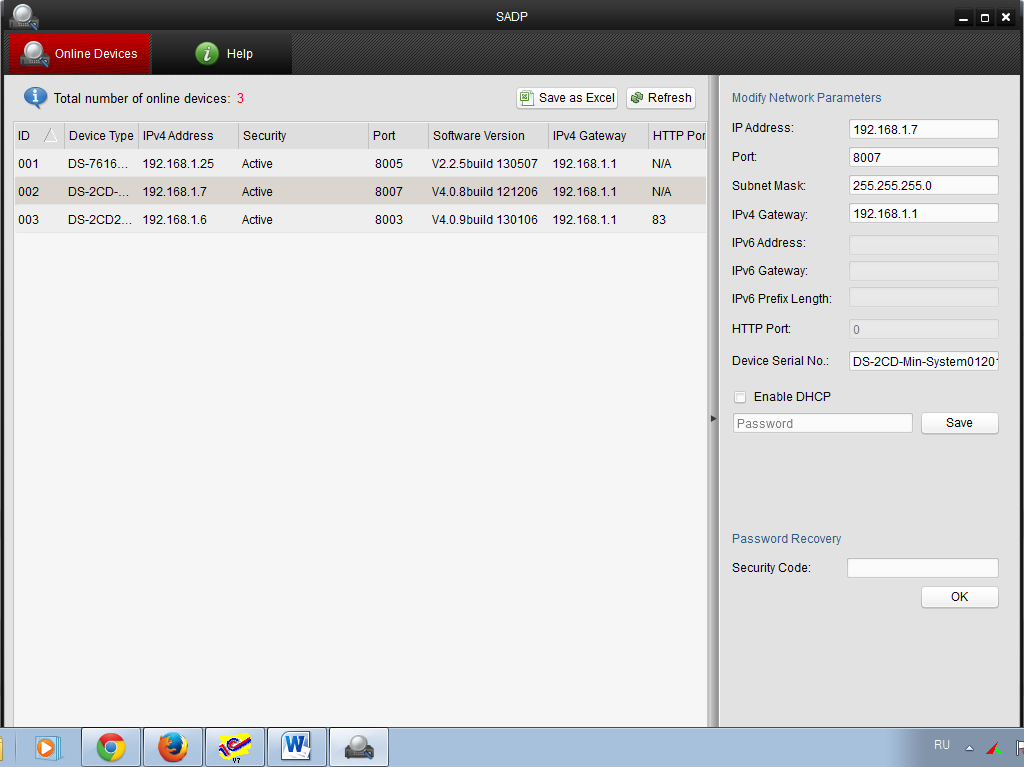This screenshot has height=767, width=1024.
Task: Sort by Port column header
Action: 398,135
